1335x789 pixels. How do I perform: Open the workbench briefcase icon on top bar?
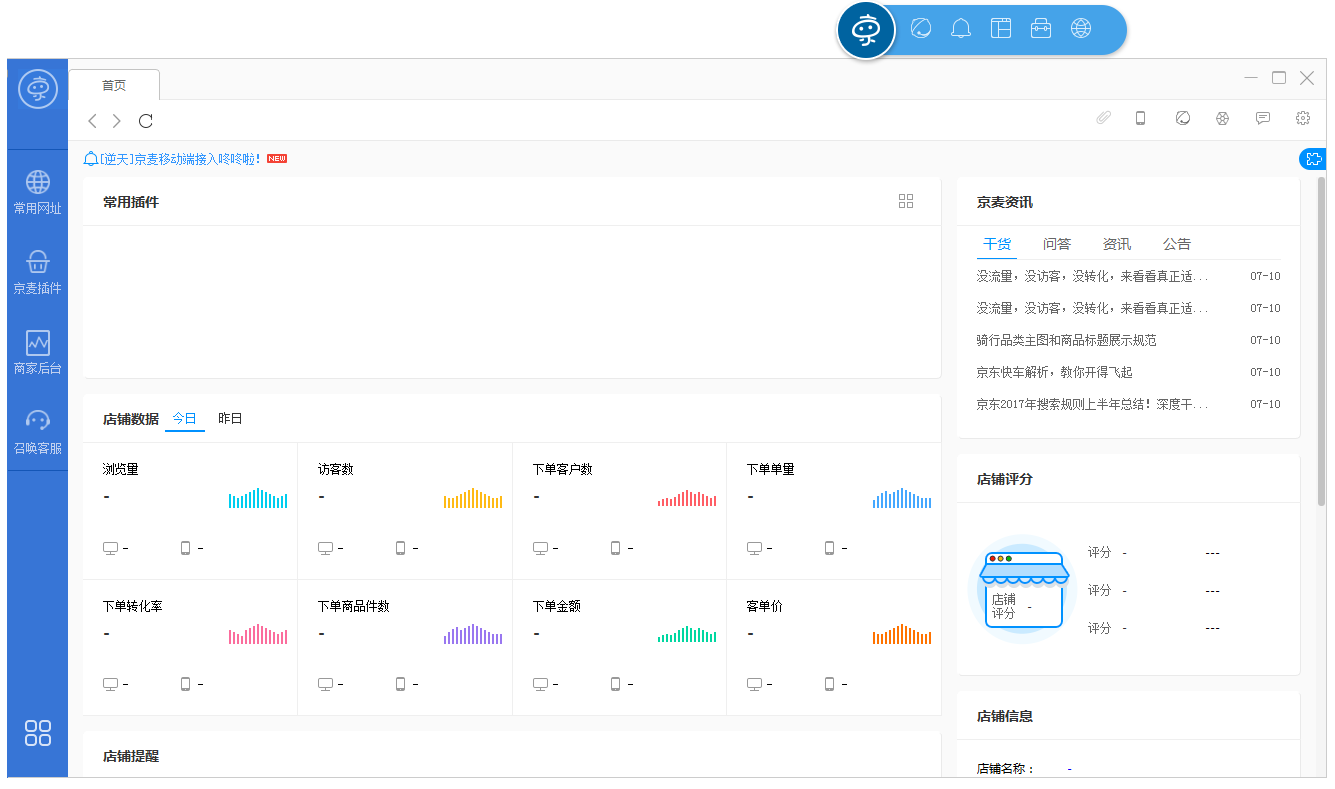pos(1041,28)
